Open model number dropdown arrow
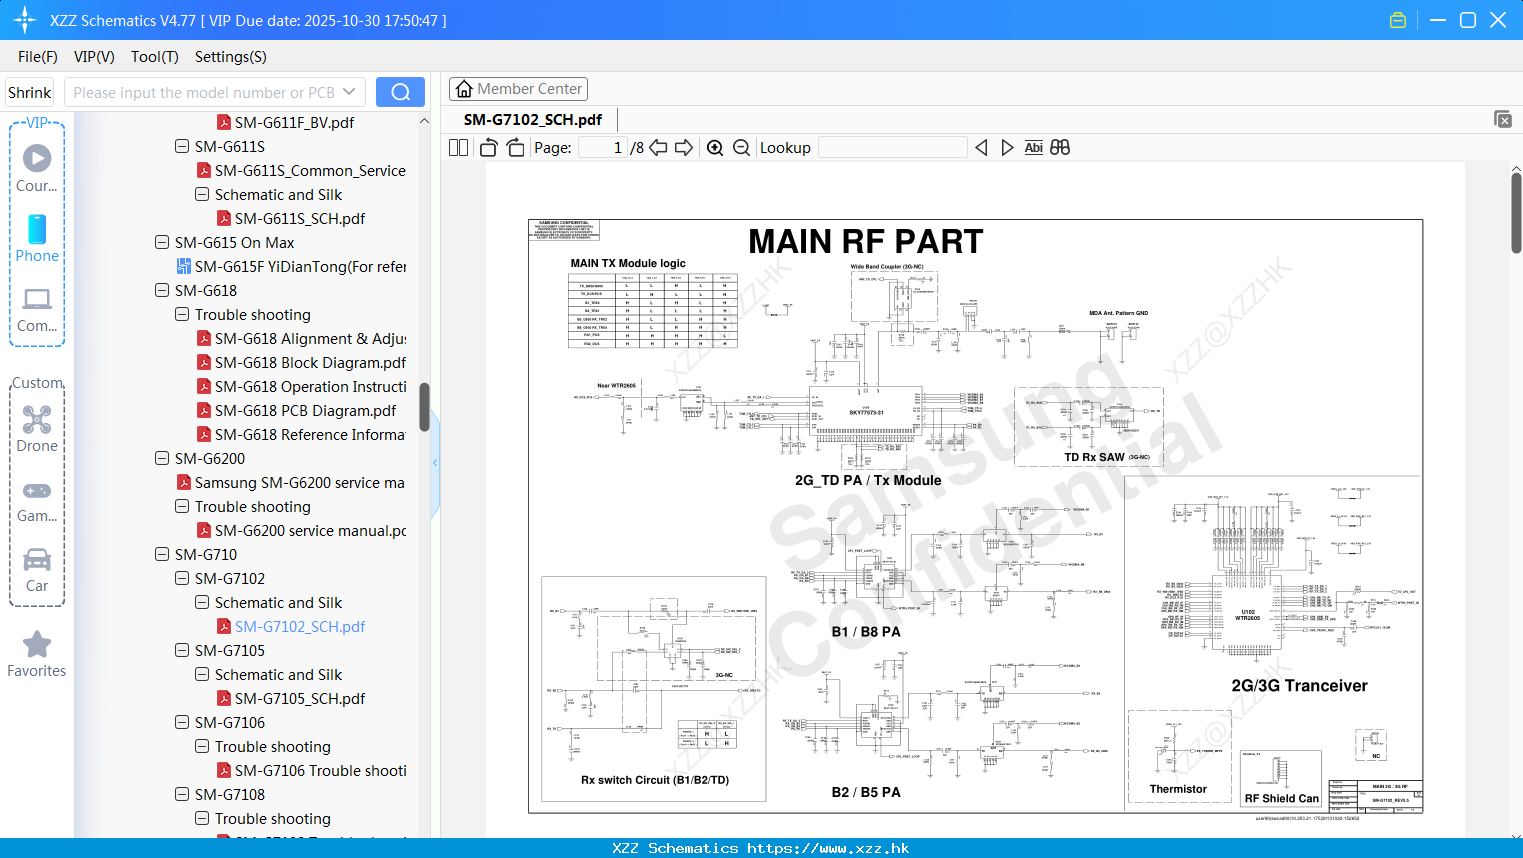1523x858 pixels. click(349, 92)
